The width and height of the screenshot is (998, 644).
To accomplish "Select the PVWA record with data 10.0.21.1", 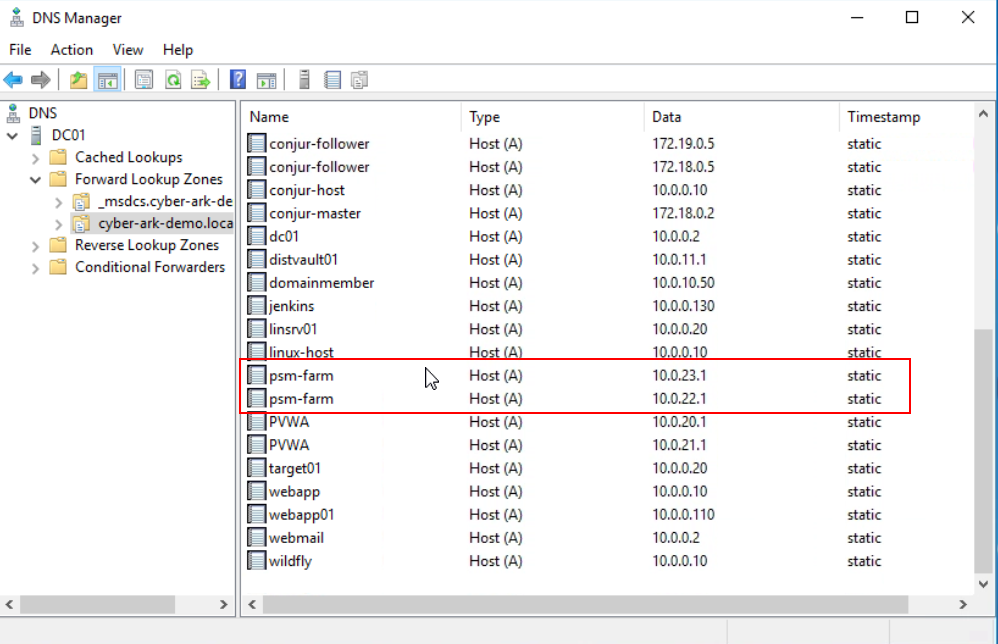I will [x=608, y=445].
